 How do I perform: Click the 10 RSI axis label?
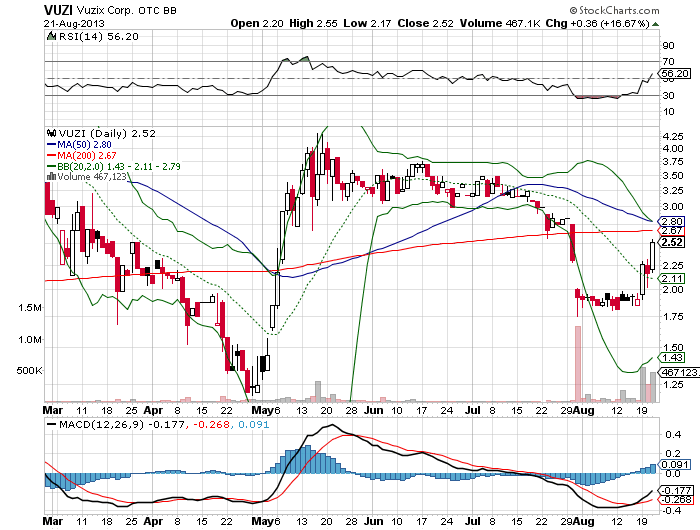[x=668, y=112]
